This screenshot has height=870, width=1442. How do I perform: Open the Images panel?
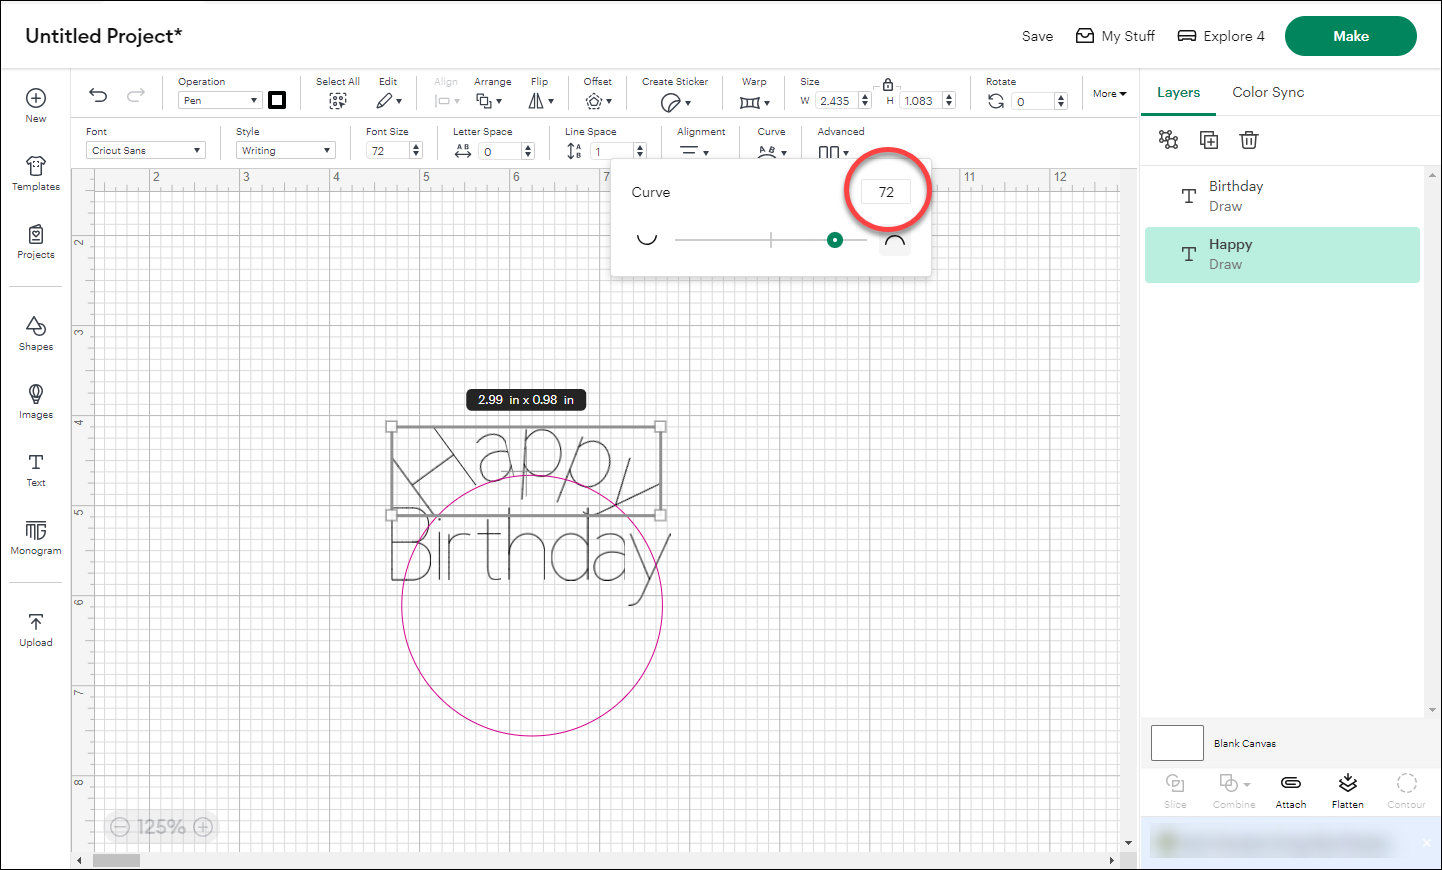click(x=35, y=400)
